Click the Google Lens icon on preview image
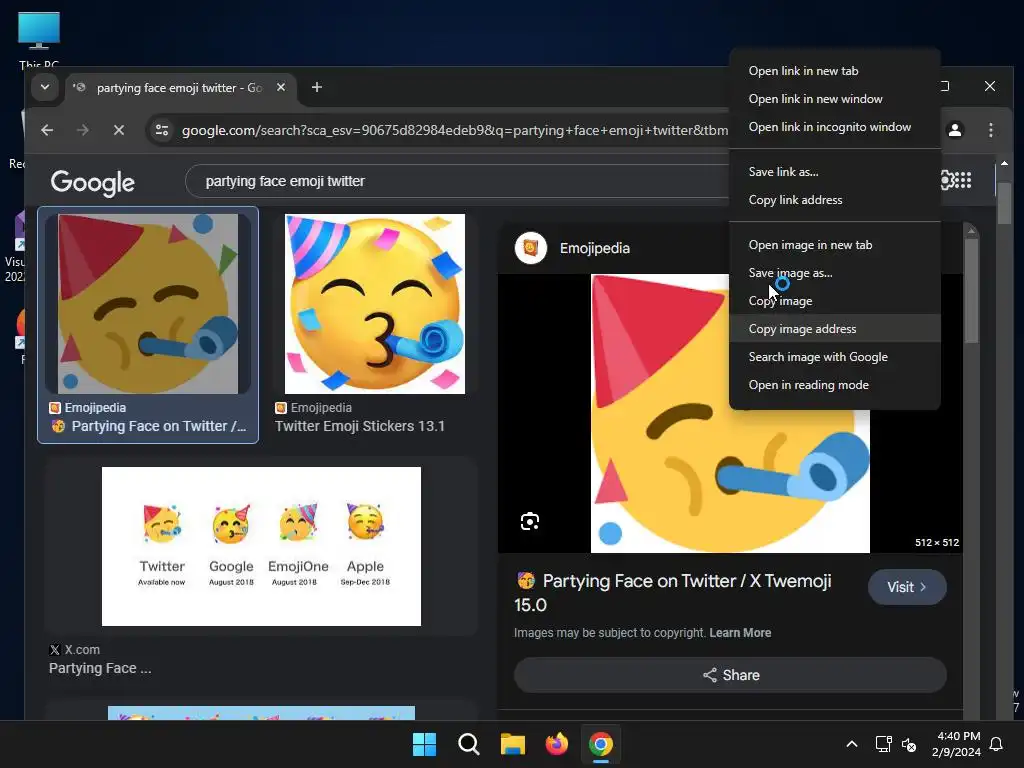 (x=530, y=521)
